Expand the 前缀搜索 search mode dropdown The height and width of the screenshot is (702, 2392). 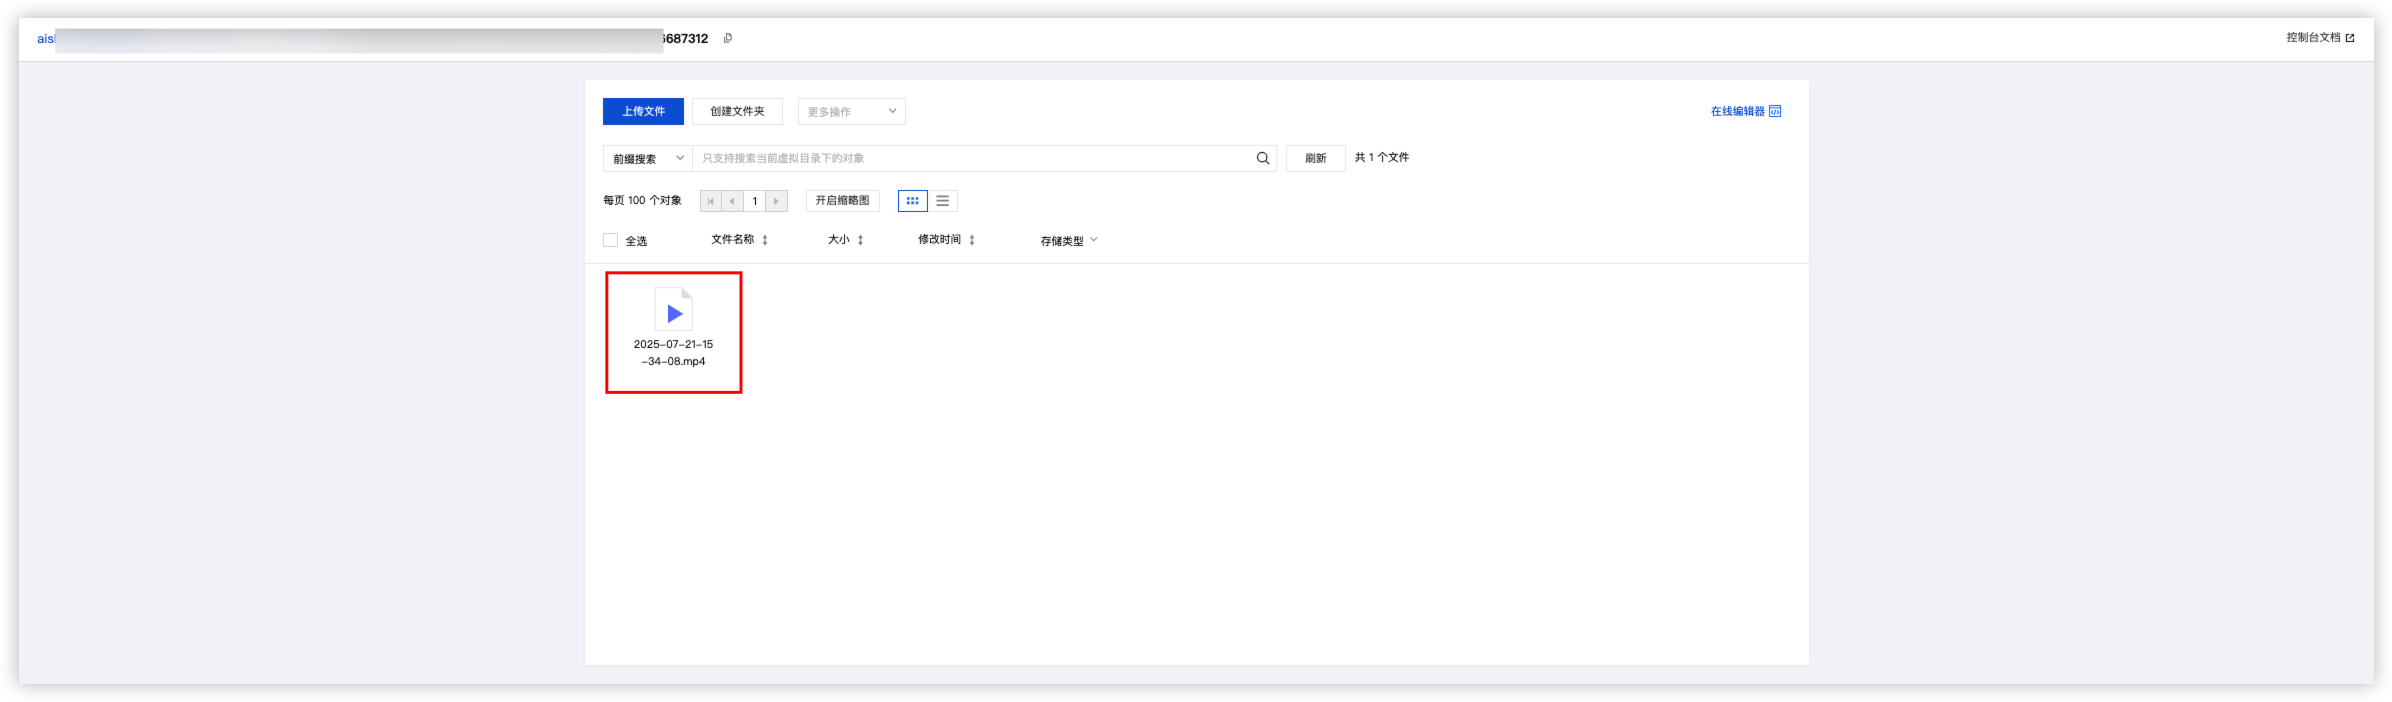point(648,158)
